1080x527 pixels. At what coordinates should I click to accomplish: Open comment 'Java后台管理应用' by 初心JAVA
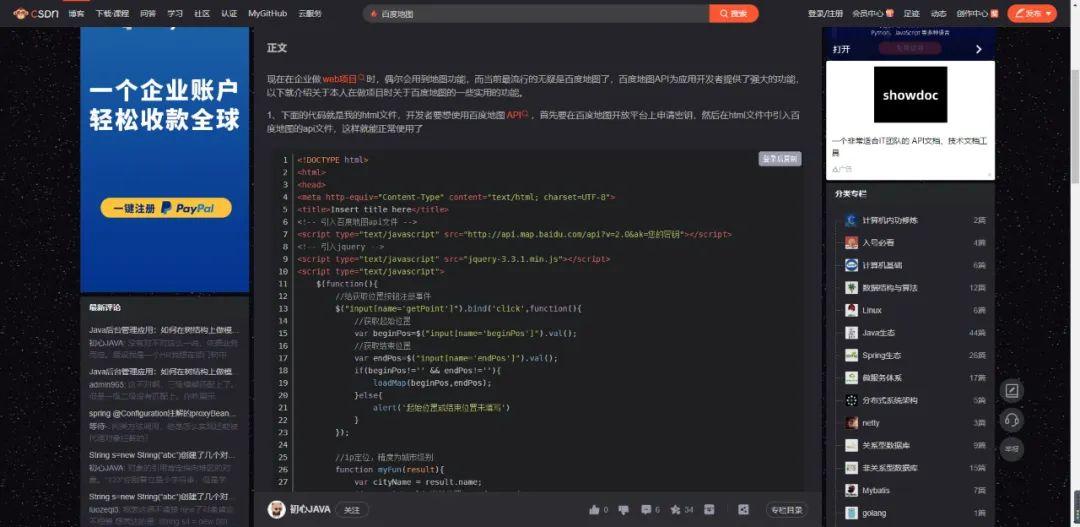click(x=164, y=330)
